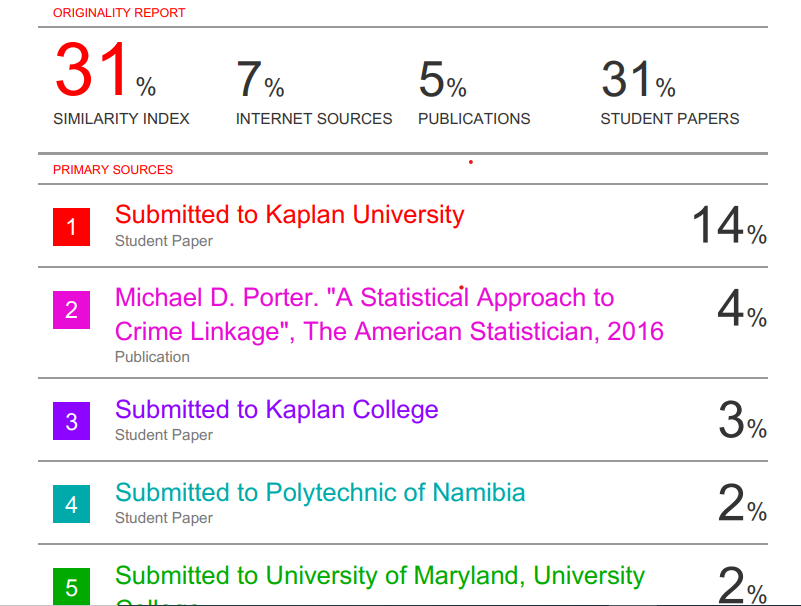The width and height of the screenshot is (801, 606).
Task: Click the 5% publications figure
Action: [x=442, y=79]
